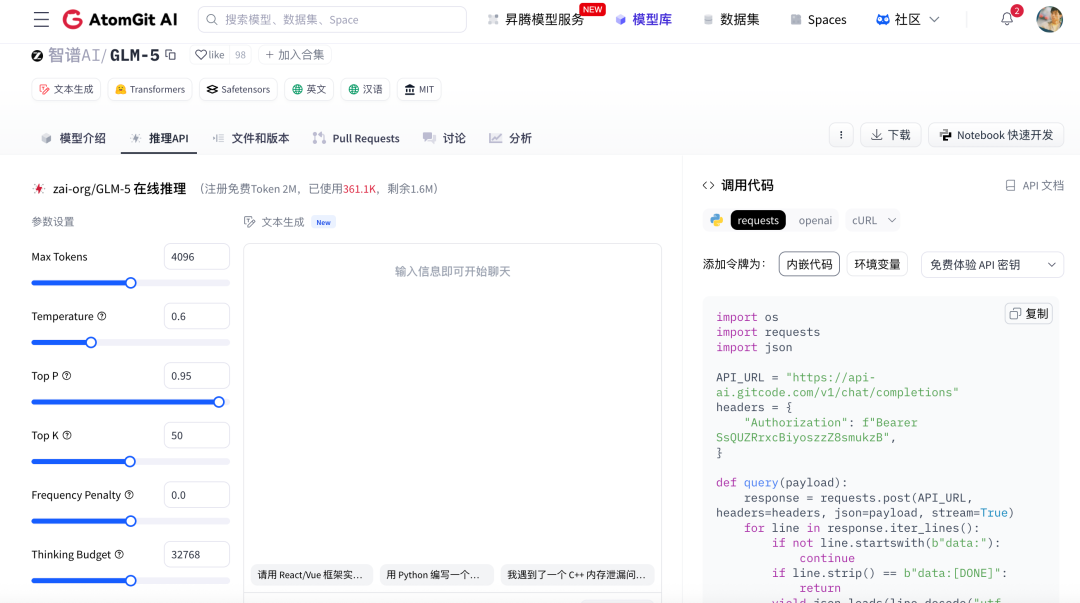Image resolution: width=1080 pixels, height=603 pixels.
Task: Click the 文本生成 tag
Action: coord(66,90)
